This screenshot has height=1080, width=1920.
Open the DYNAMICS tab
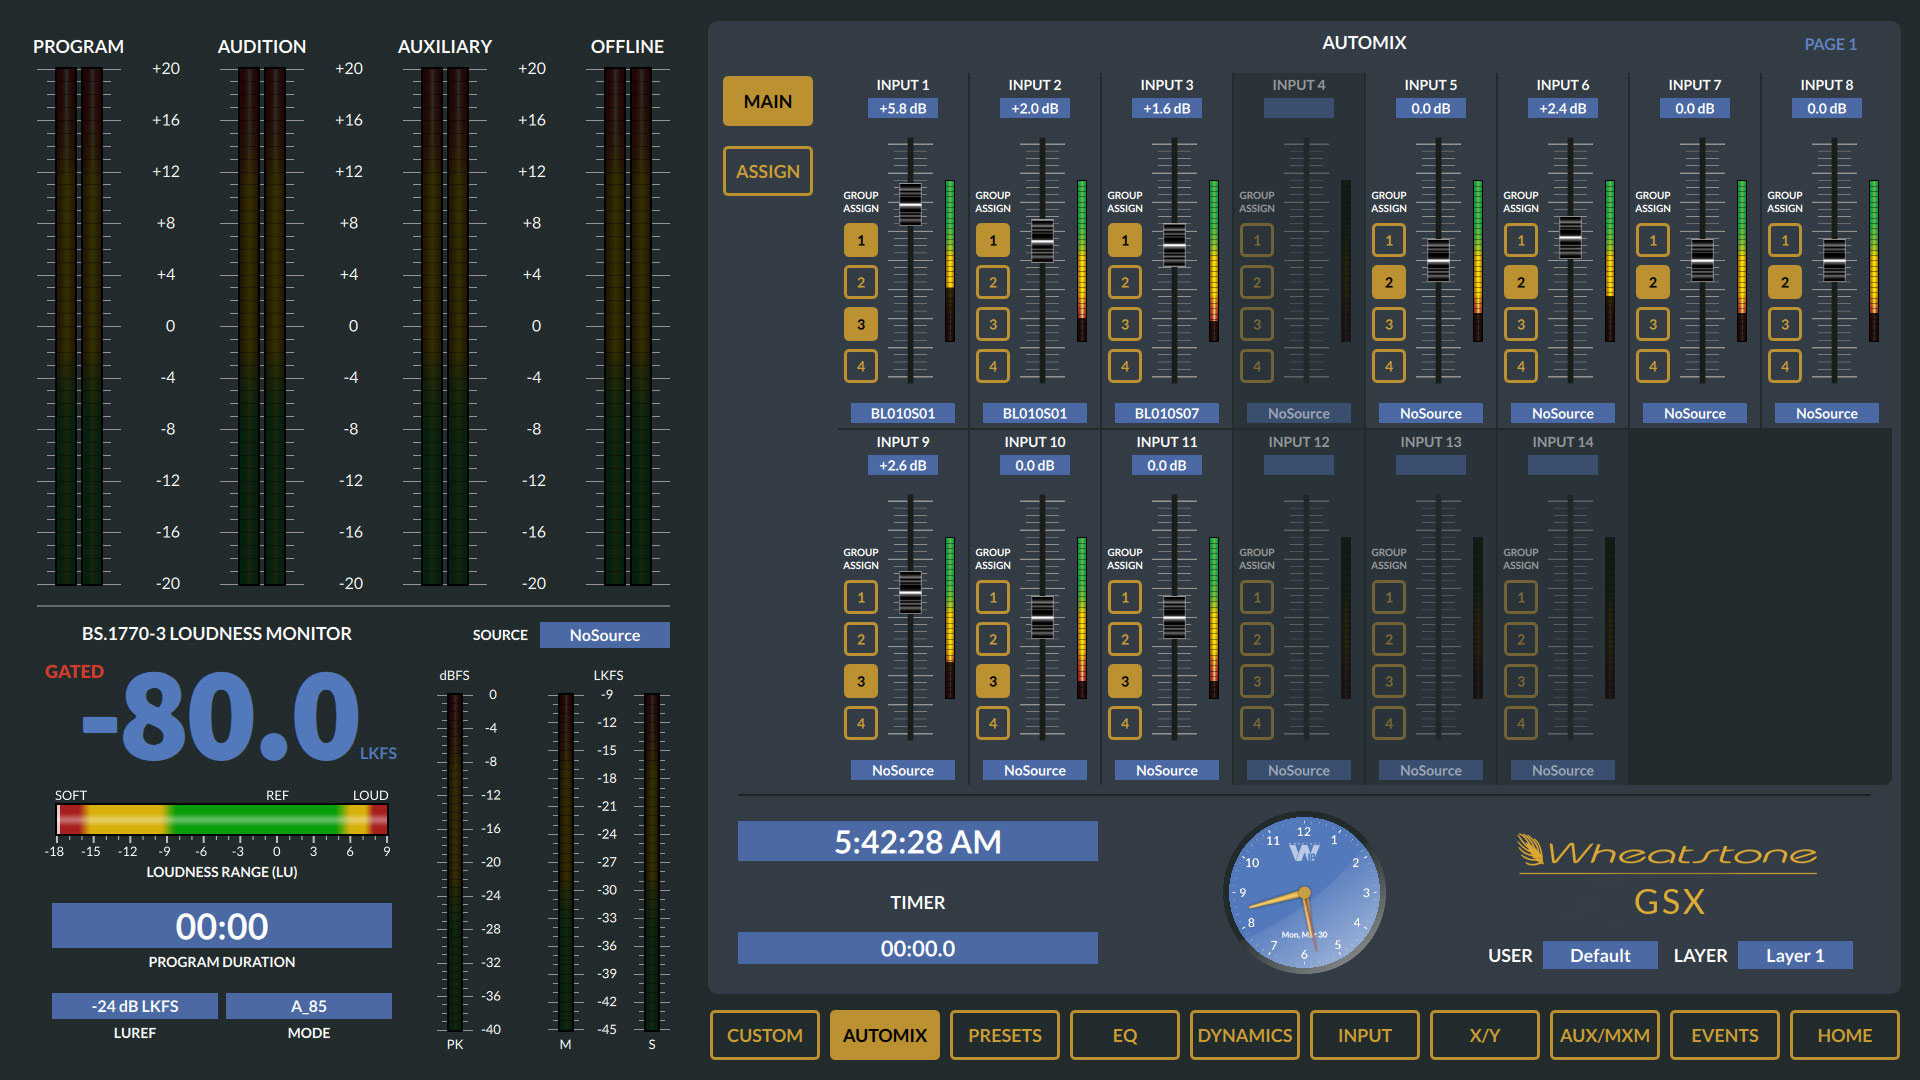1245,1035
